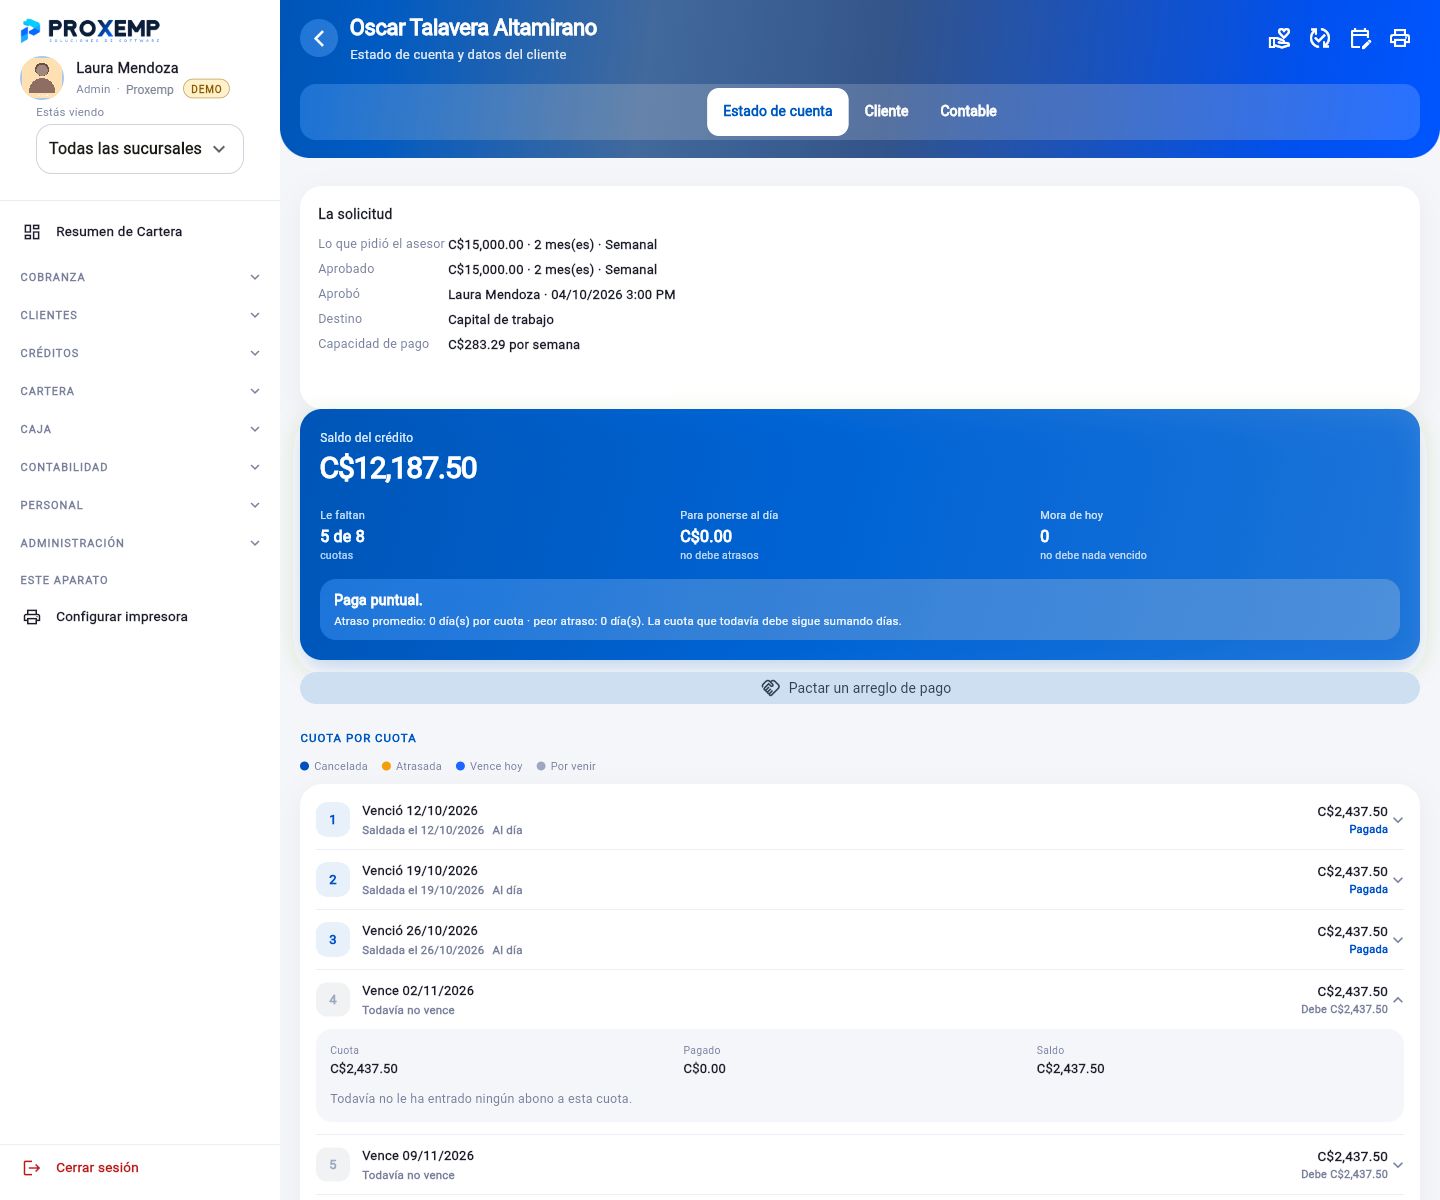Click the number 3 cuota badge
This screenshot has width=1440, height=1200.
pyautogui.click(x=333, y=940)
